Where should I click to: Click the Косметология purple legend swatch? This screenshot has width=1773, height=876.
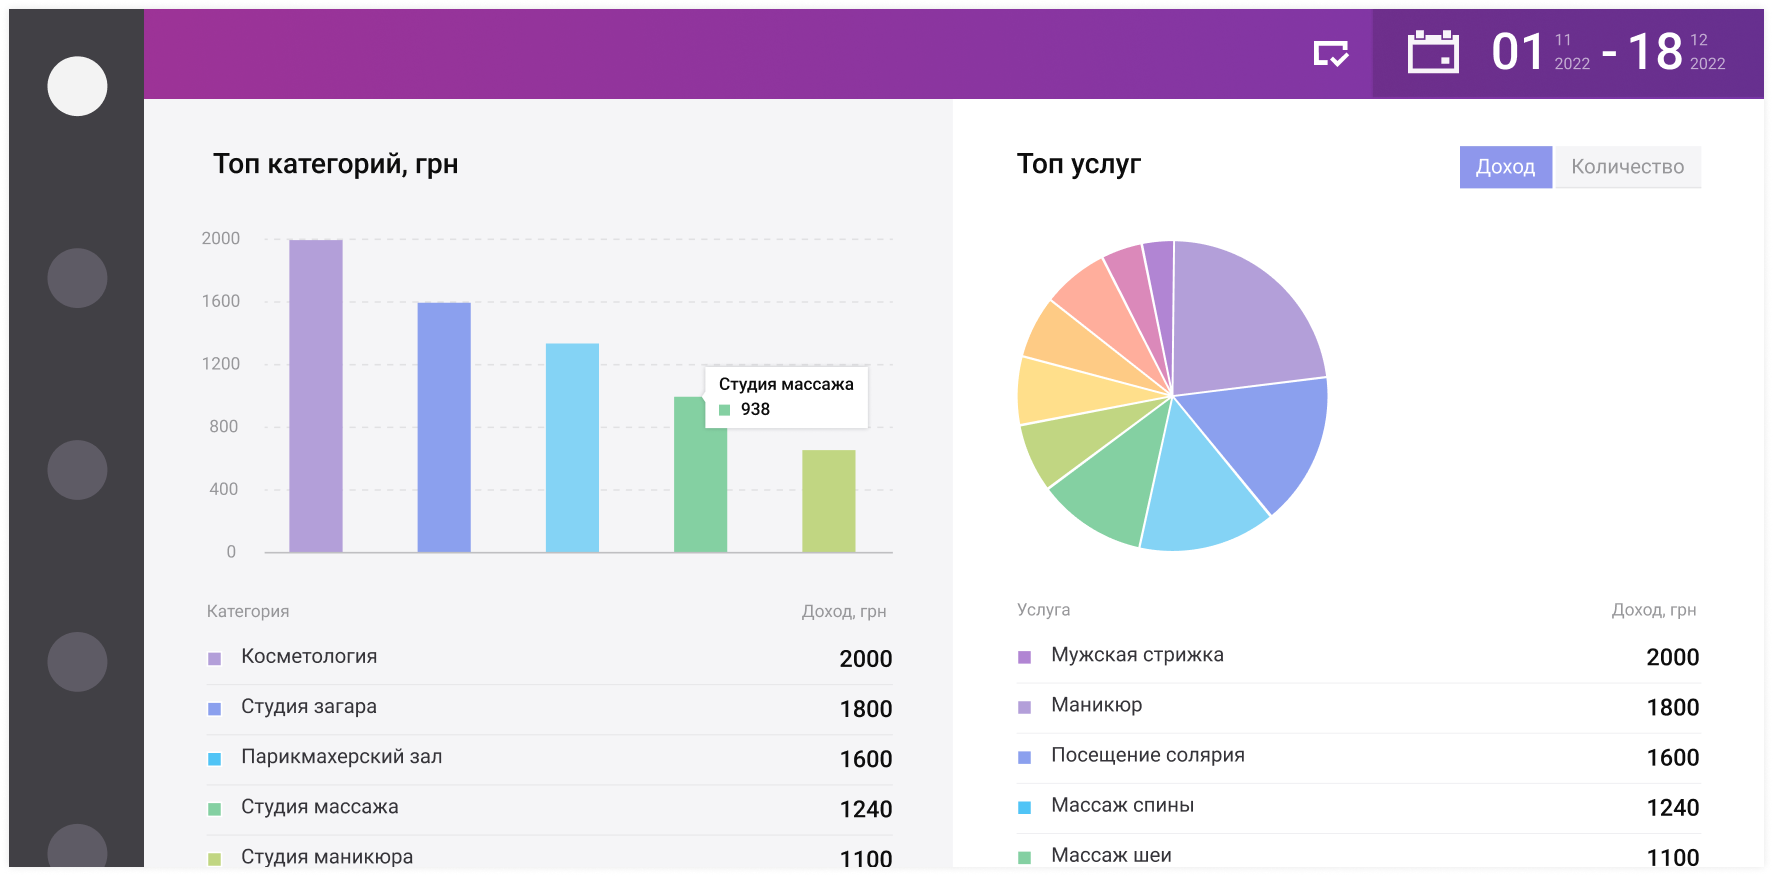point(214,659)
